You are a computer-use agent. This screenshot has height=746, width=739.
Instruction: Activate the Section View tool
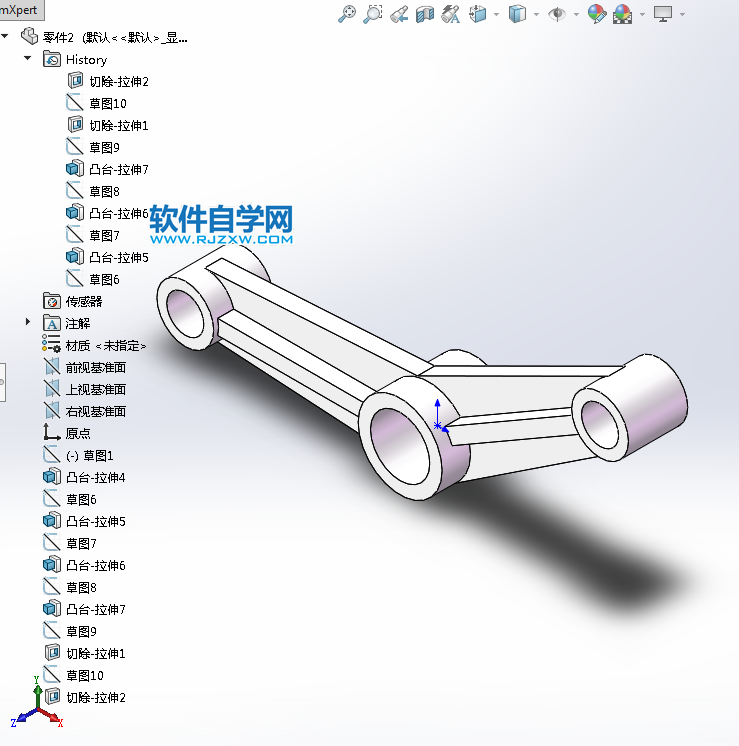424,14
